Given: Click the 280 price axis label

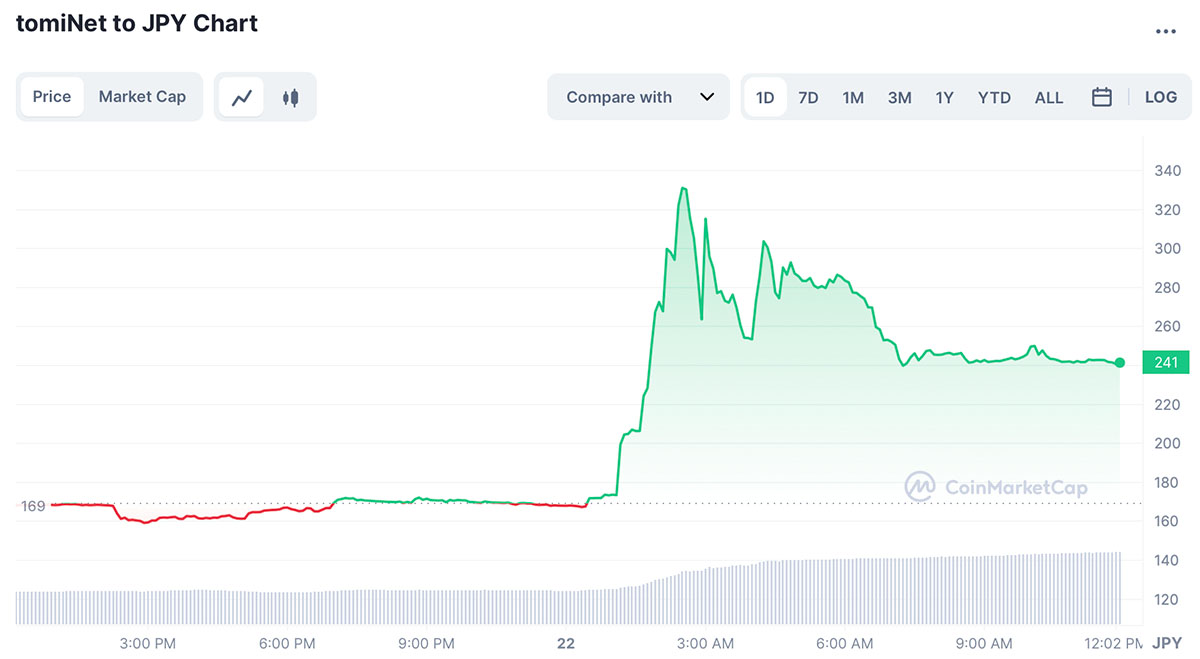Looking at the screenshot, I should pyautogui.click(x=1169, y=287).
